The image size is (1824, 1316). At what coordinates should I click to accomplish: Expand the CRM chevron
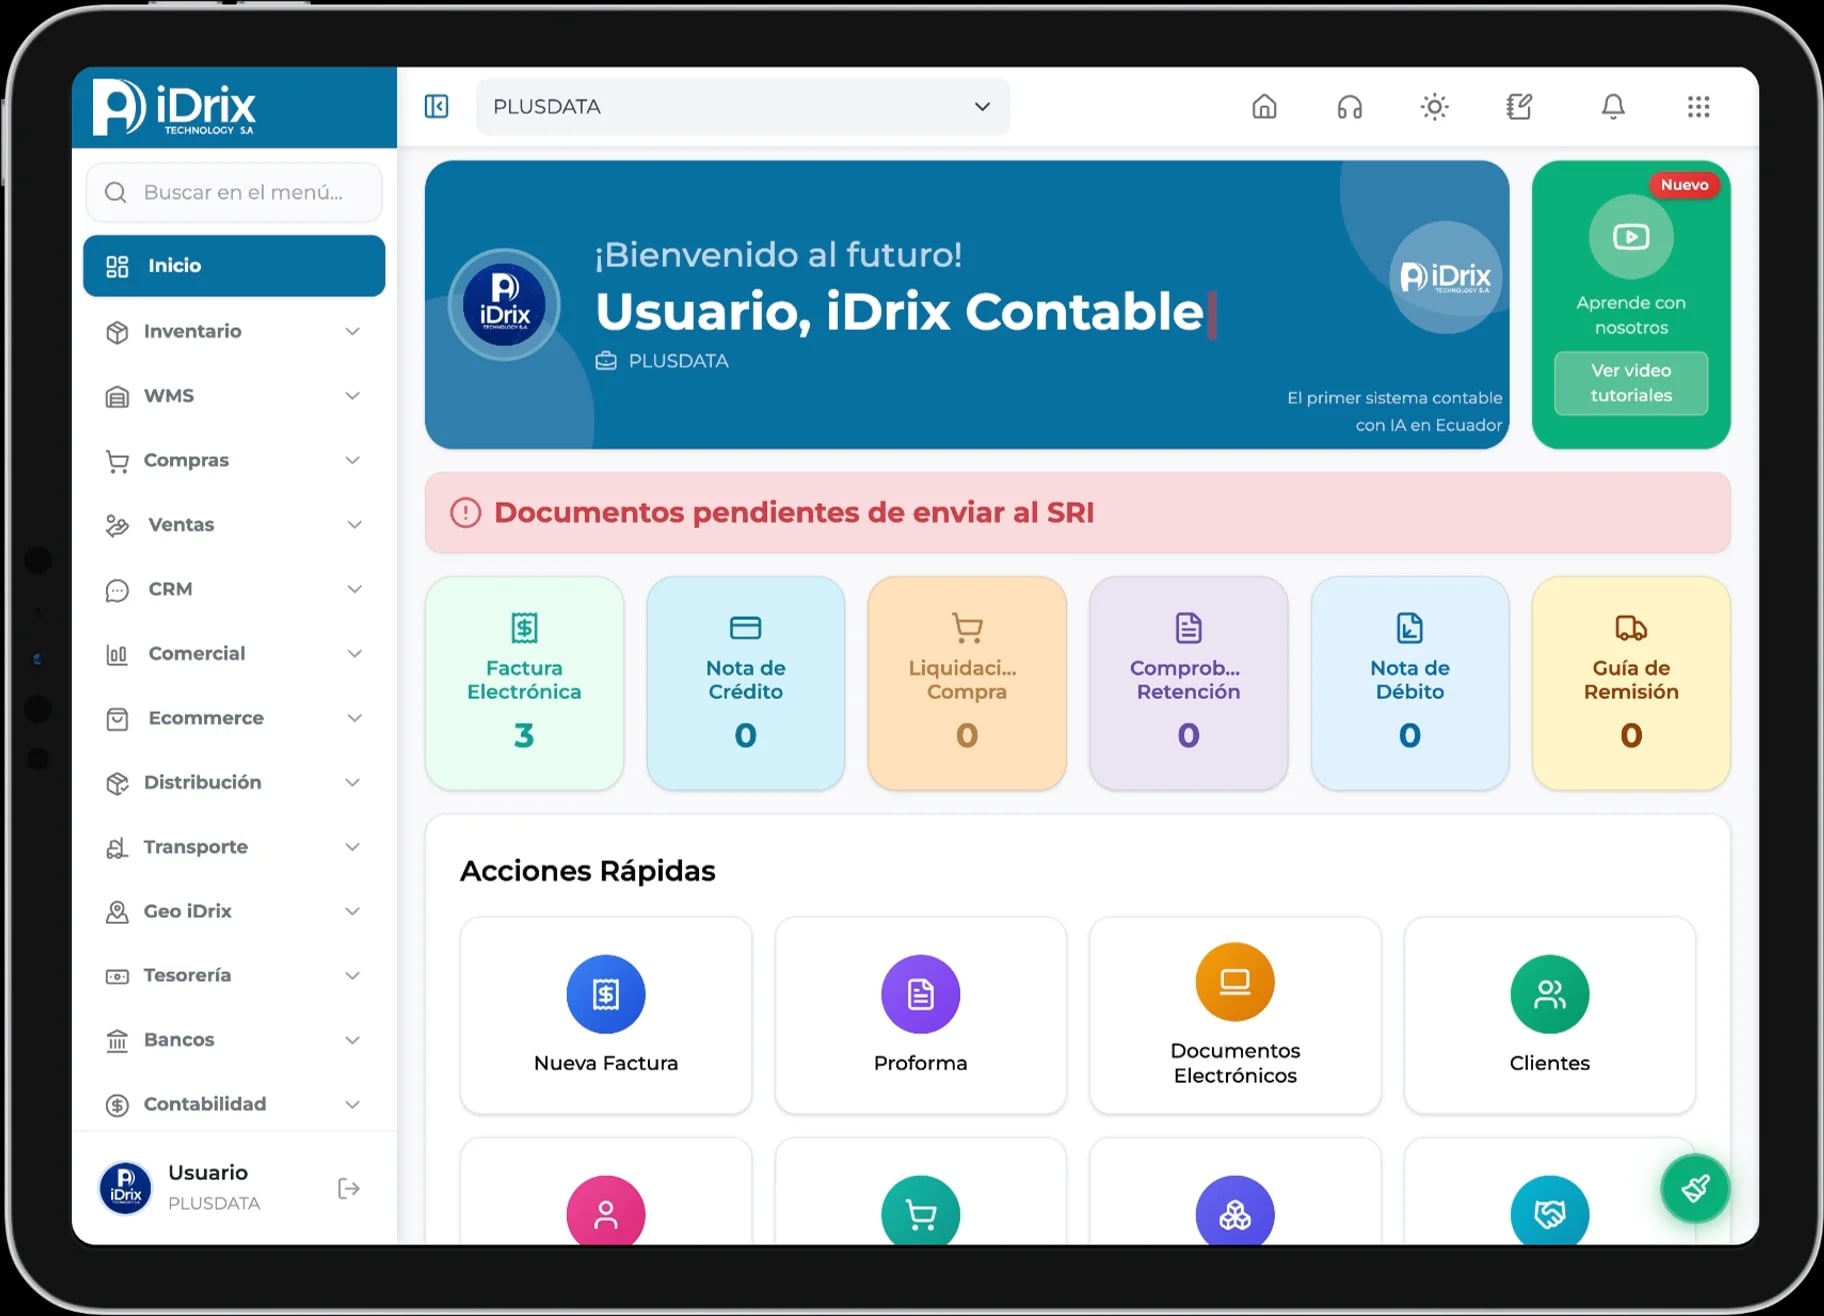(x=353, y=589)
